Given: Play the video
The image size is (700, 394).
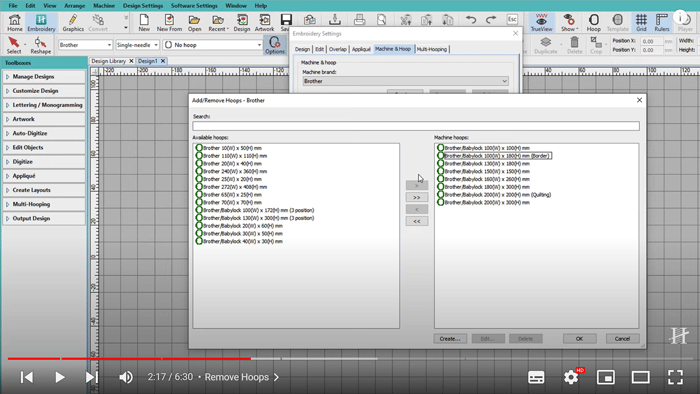Looking at the screenshot, I should (x=59, y=377).
